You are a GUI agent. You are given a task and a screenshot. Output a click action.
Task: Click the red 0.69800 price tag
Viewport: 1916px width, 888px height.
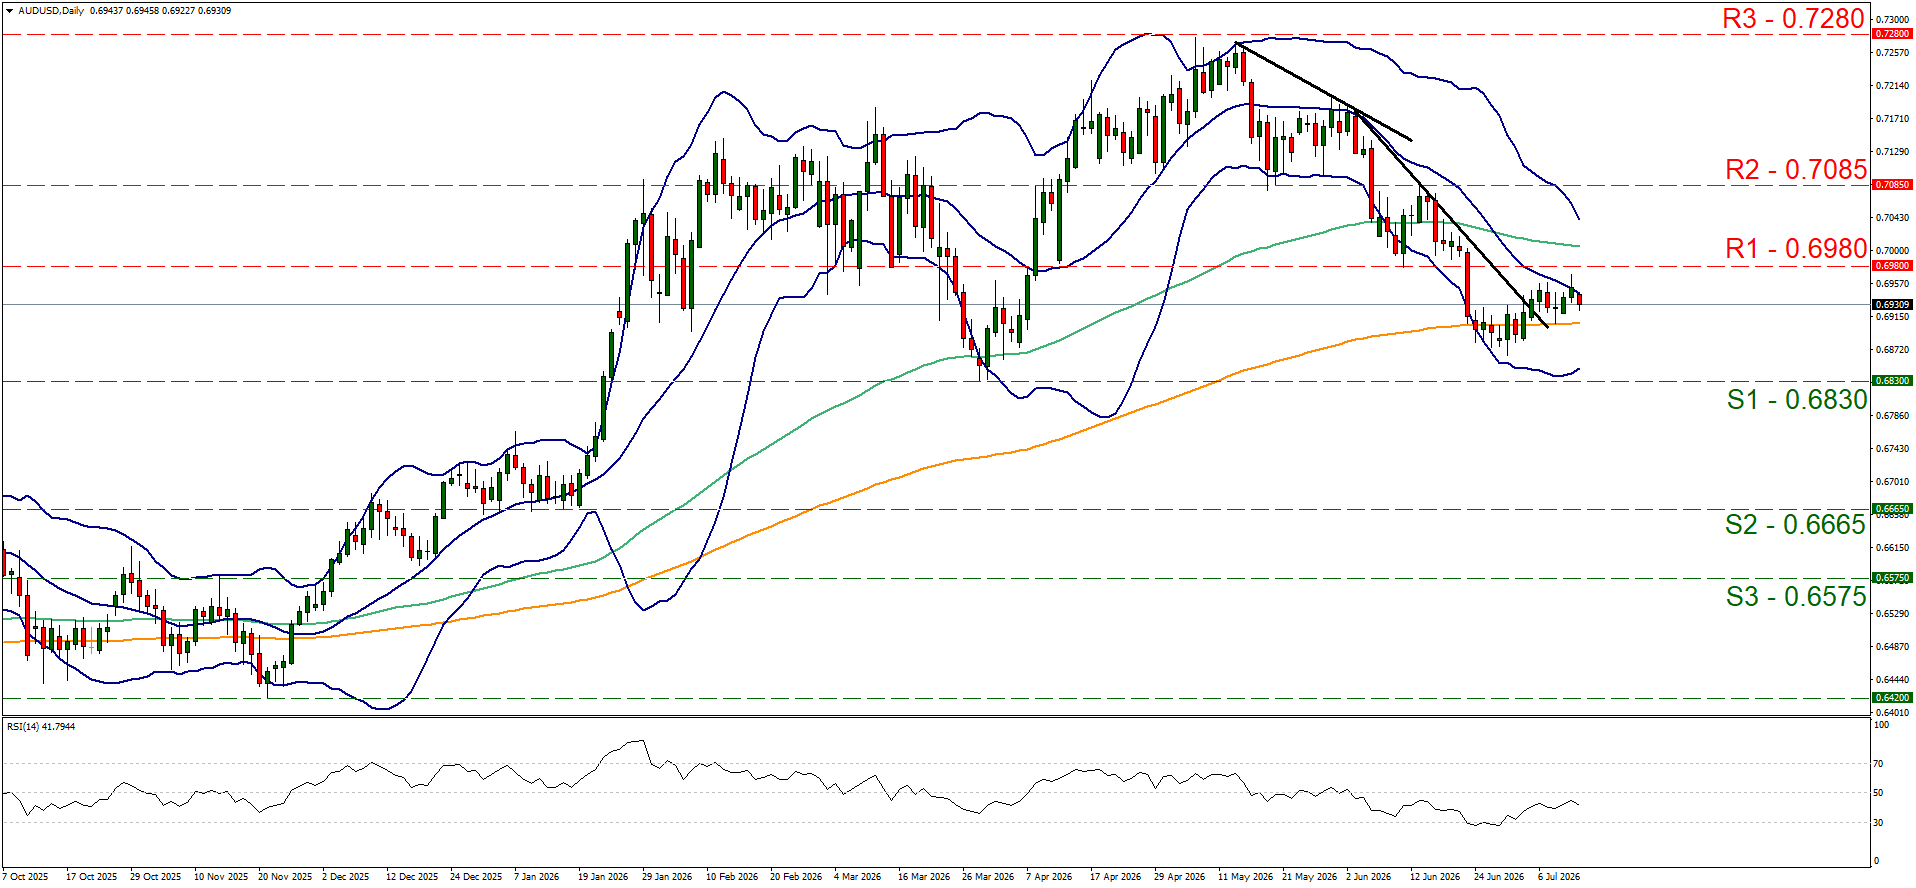[1892, 266]
